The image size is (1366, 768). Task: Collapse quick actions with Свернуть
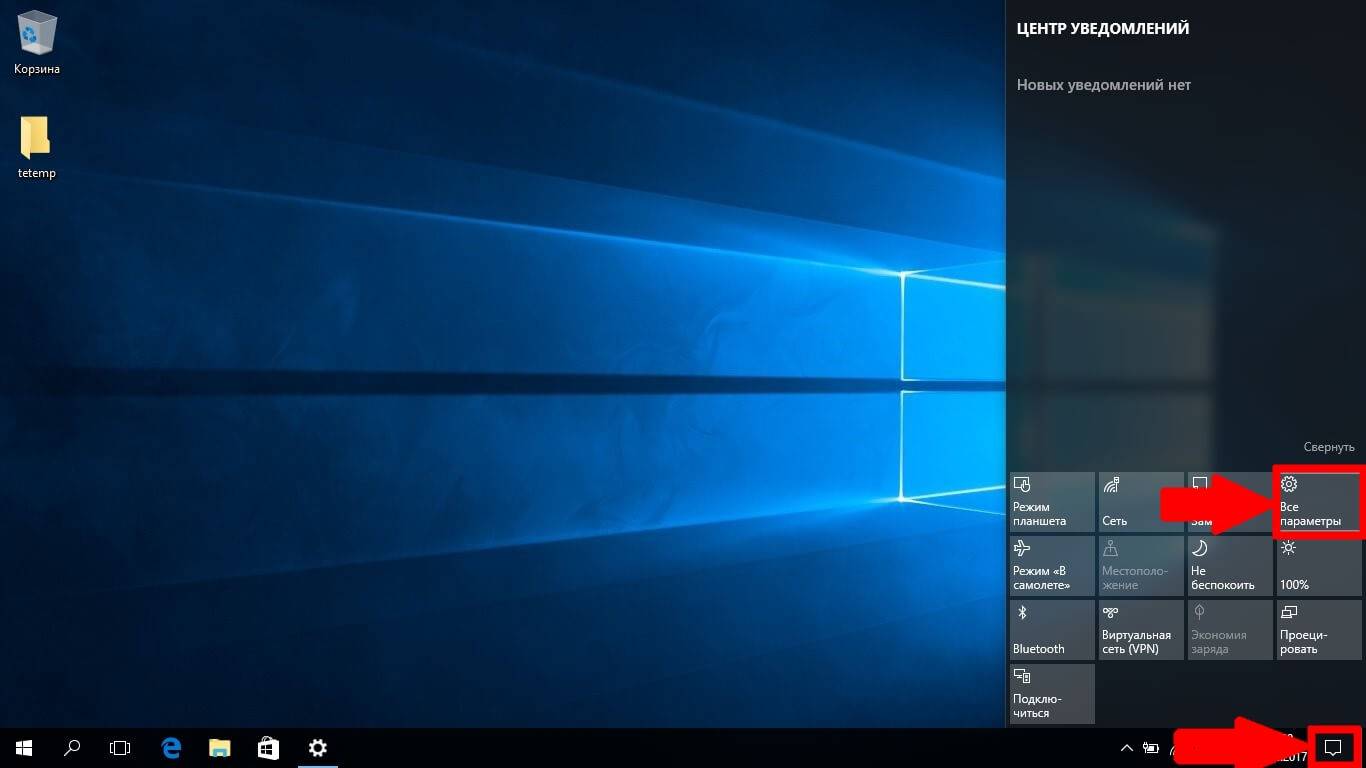coord(1328,447)
